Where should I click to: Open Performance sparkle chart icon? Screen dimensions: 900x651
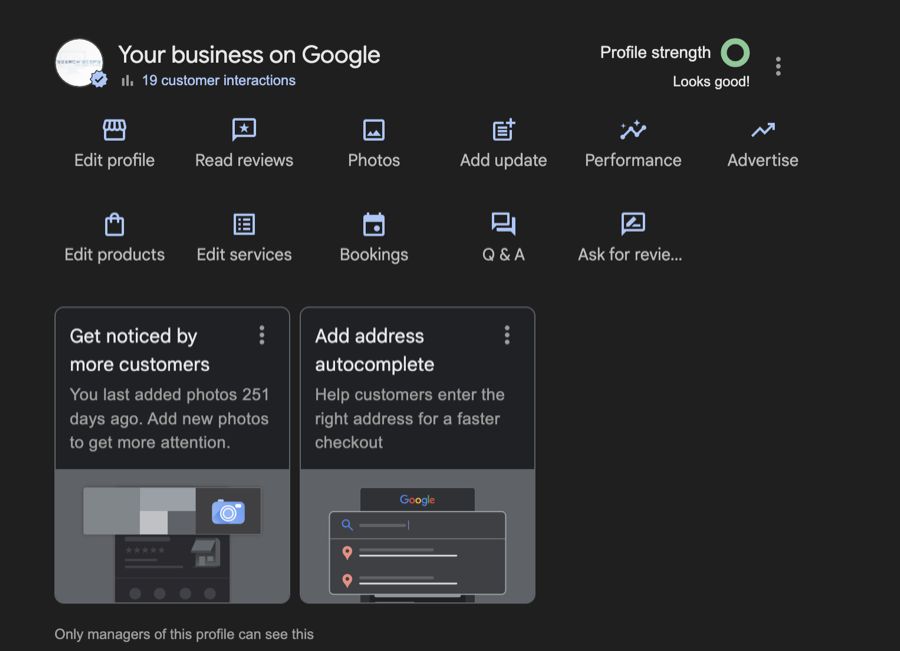633,130
